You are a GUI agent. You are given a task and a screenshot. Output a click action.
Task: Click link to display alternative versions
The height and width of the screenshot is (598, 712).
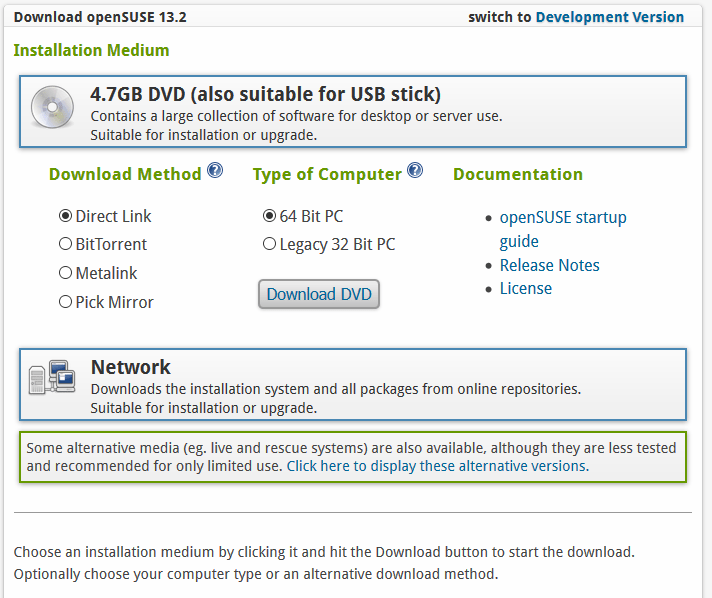coord(438,466)
